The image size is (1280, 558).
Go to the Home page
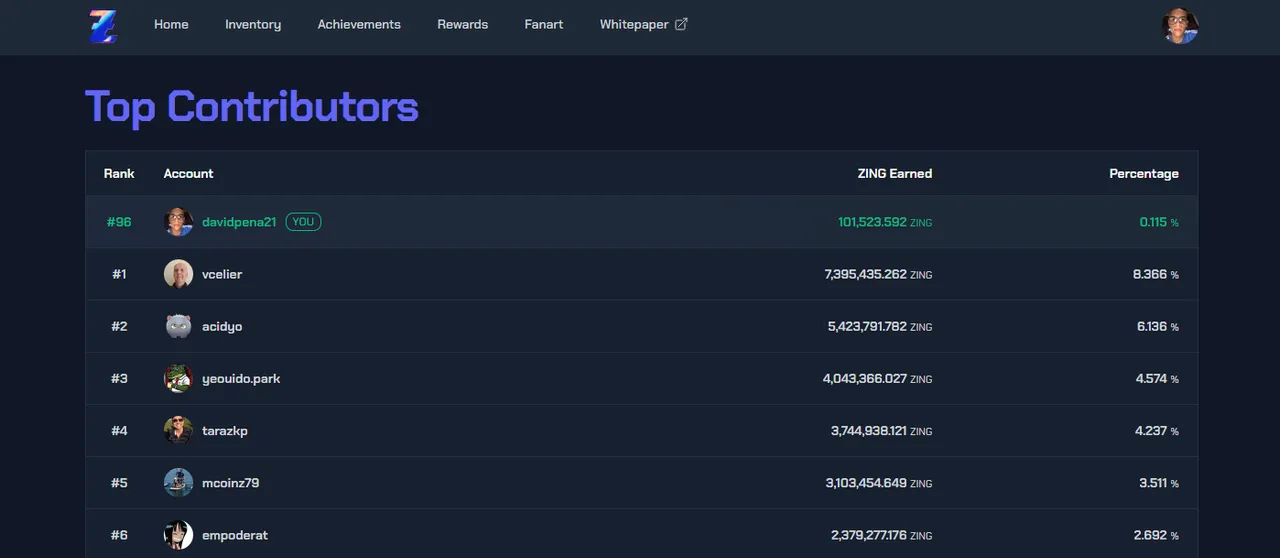click(171, 24)
